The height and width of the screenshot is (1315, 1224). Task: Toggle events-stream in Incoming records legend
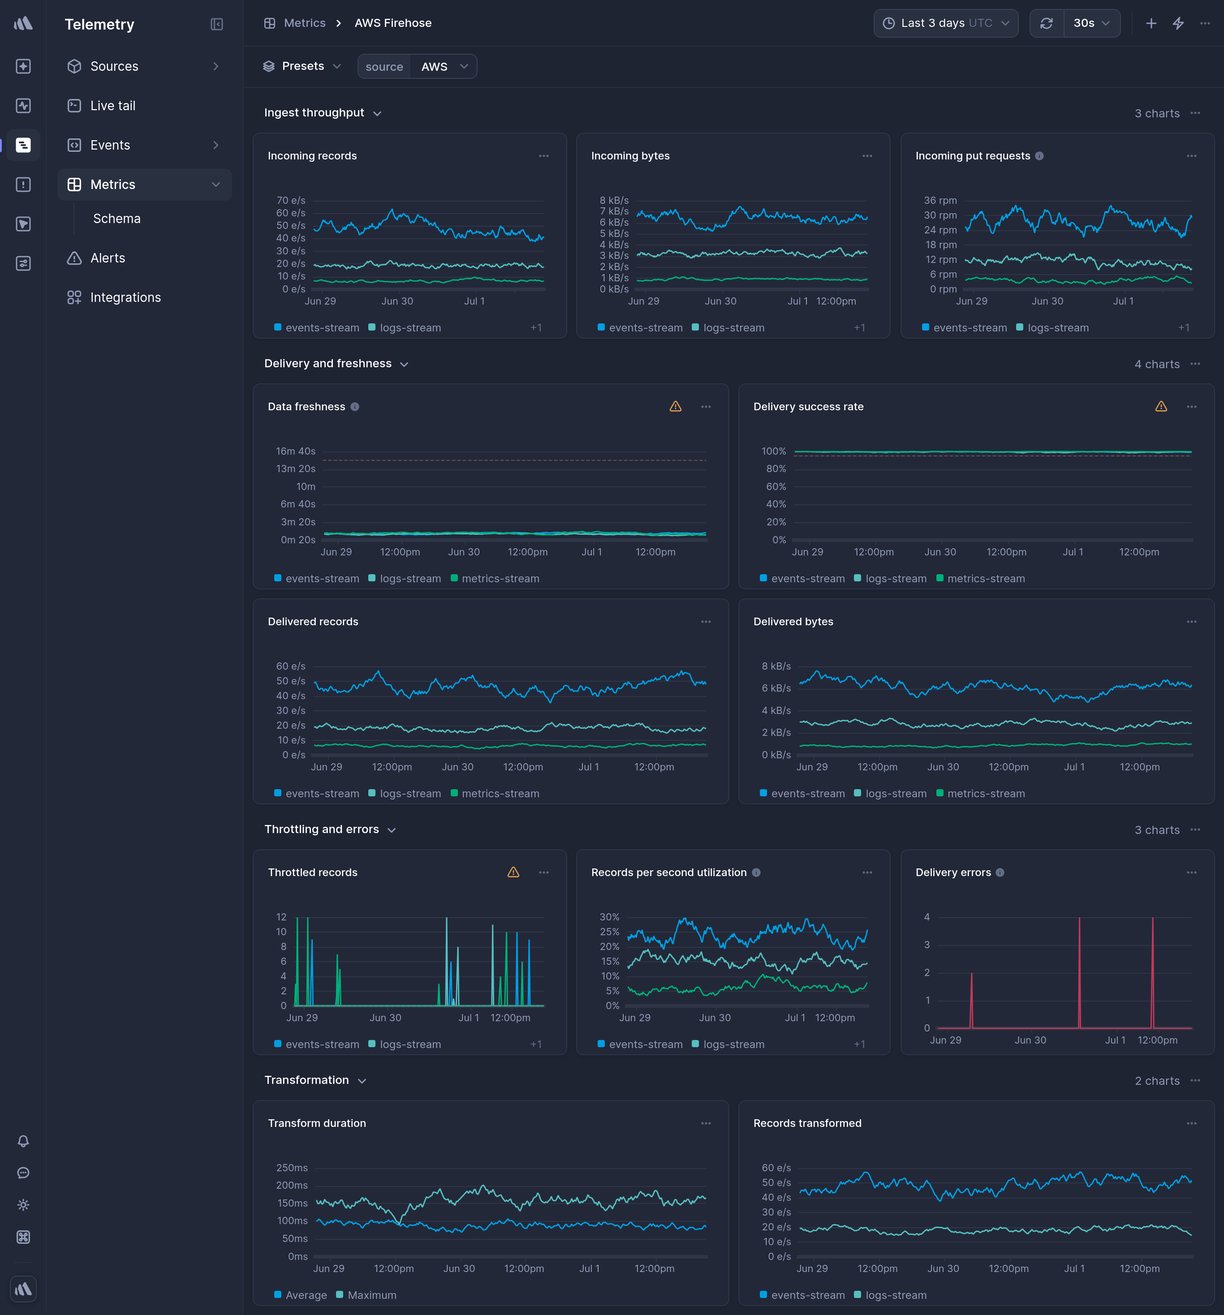pyautogui.click(x=317, y=328)
